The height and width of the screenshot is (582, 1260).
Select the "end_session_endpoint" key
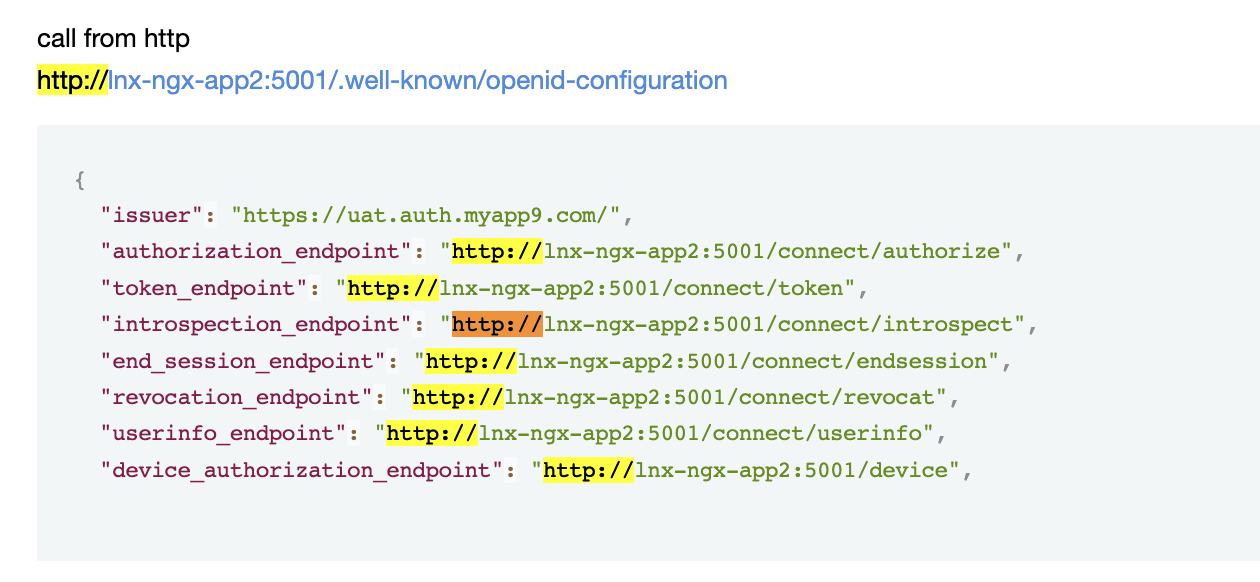tap(243, 360)
